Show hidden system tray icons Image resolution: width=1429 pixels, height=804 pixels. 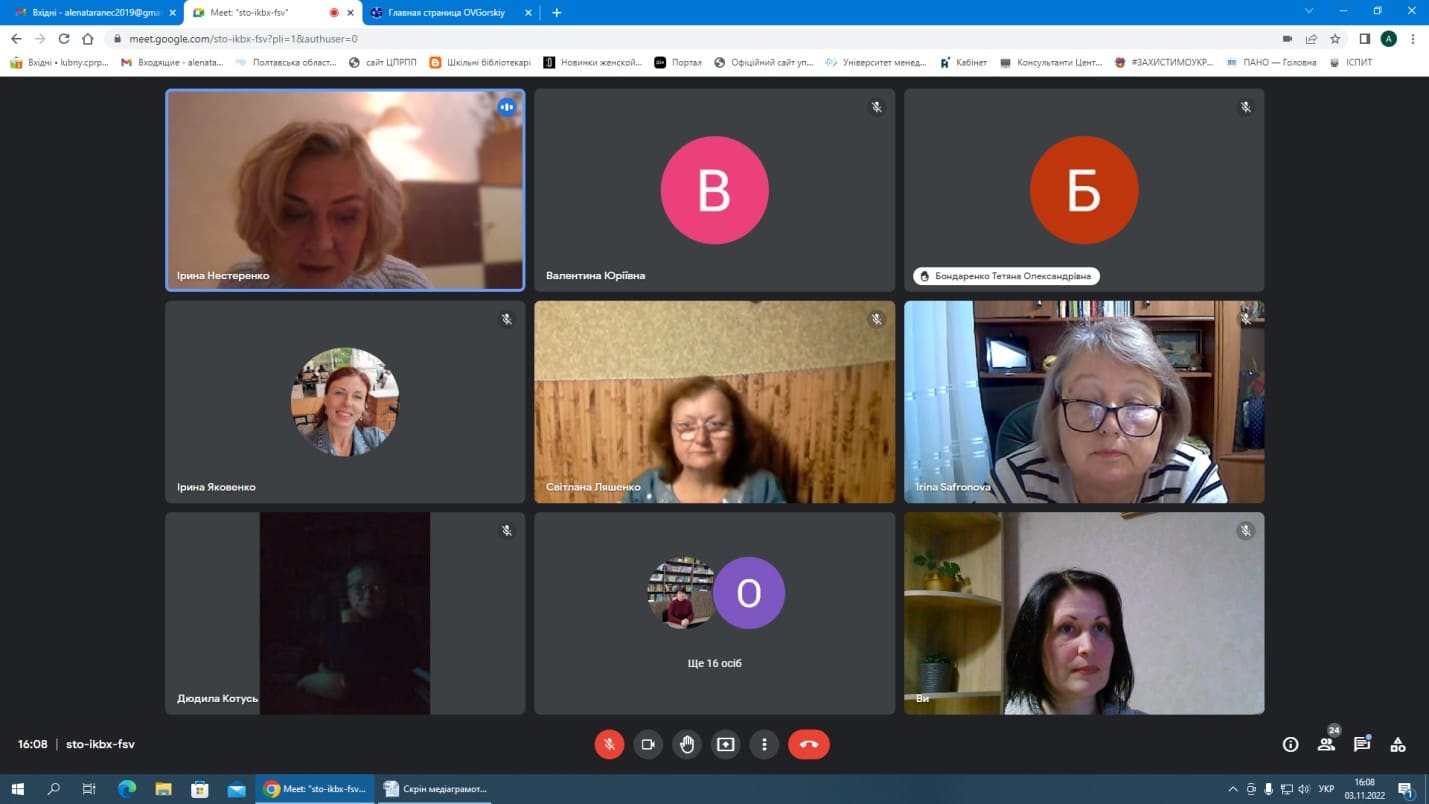pyautogui.click(x=1233, y=789)
